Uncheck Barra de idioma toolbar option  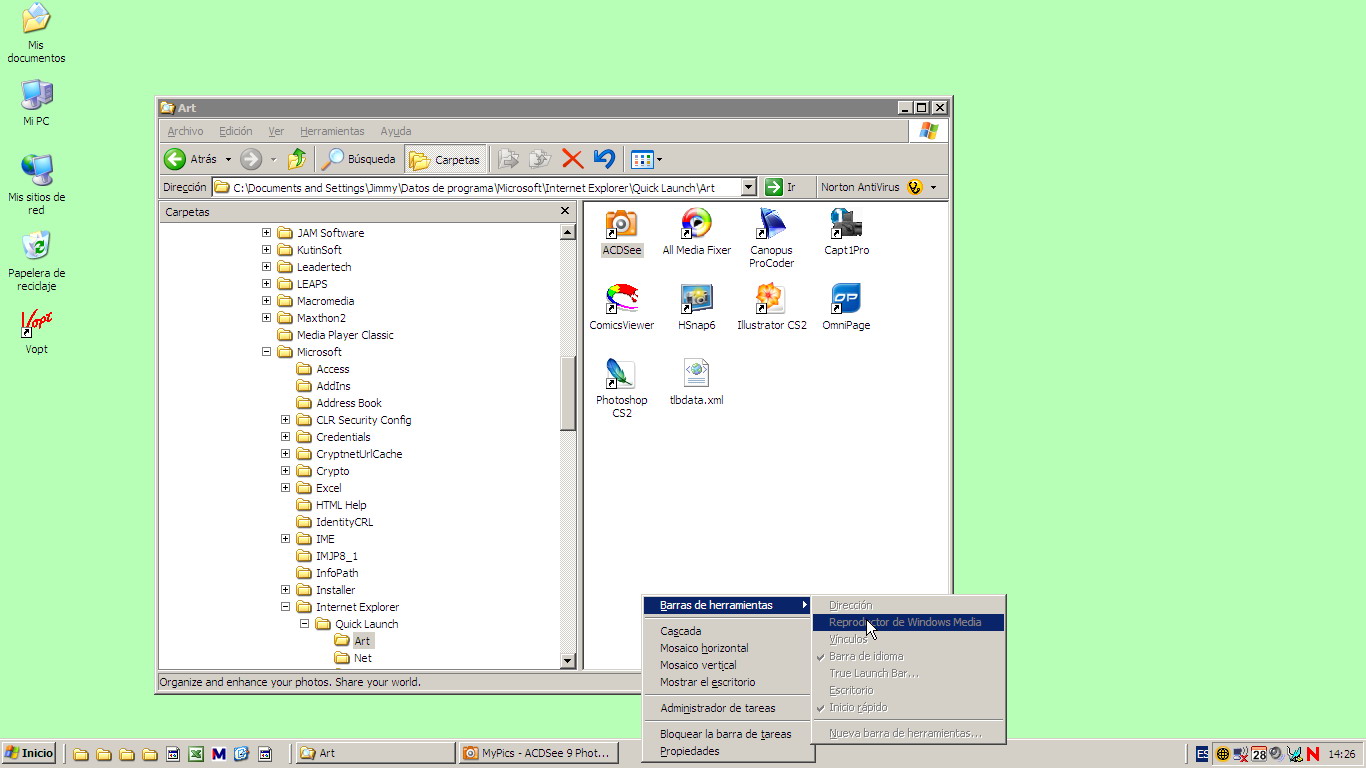coord(865,656)
